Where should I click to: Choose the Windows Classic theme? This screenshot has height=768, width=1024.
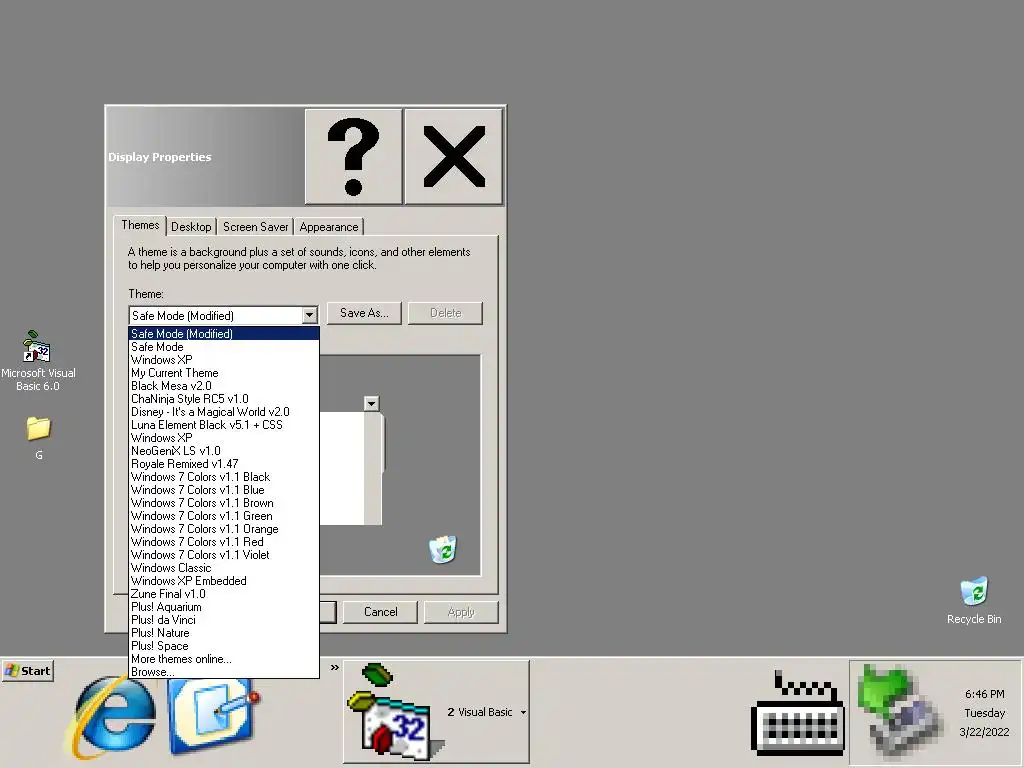click(224, 568)
